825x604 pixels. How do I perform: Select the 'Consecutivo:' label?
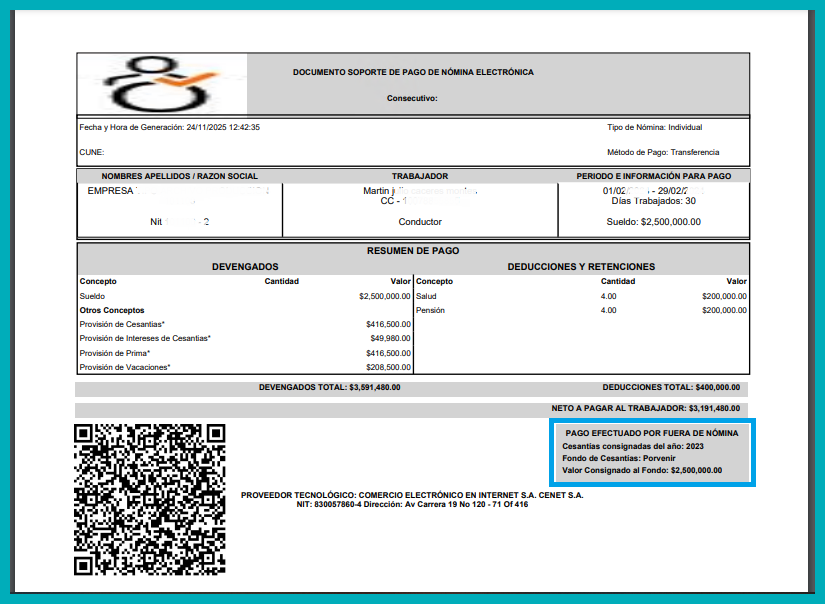point(412,98)
